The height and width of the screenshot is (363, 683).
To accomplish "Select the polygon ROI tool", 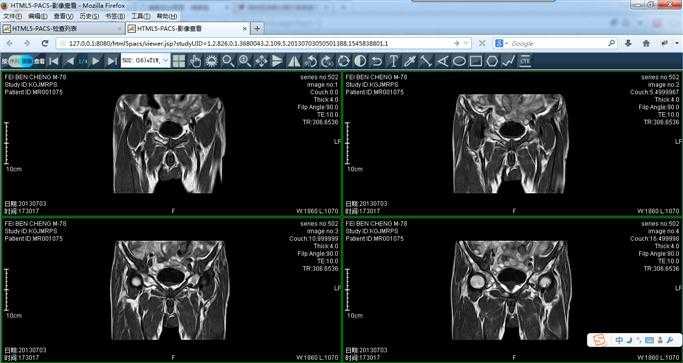I will [x=492, y=61].
